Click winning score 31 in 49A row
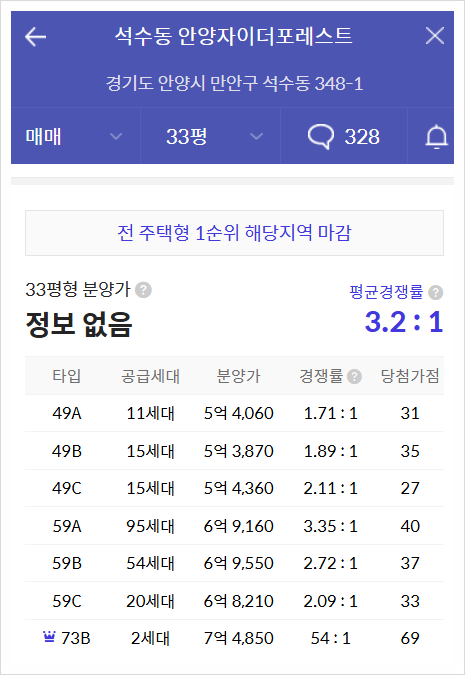The height and width of the screenshot is (675, 465). tap(410, 413)
